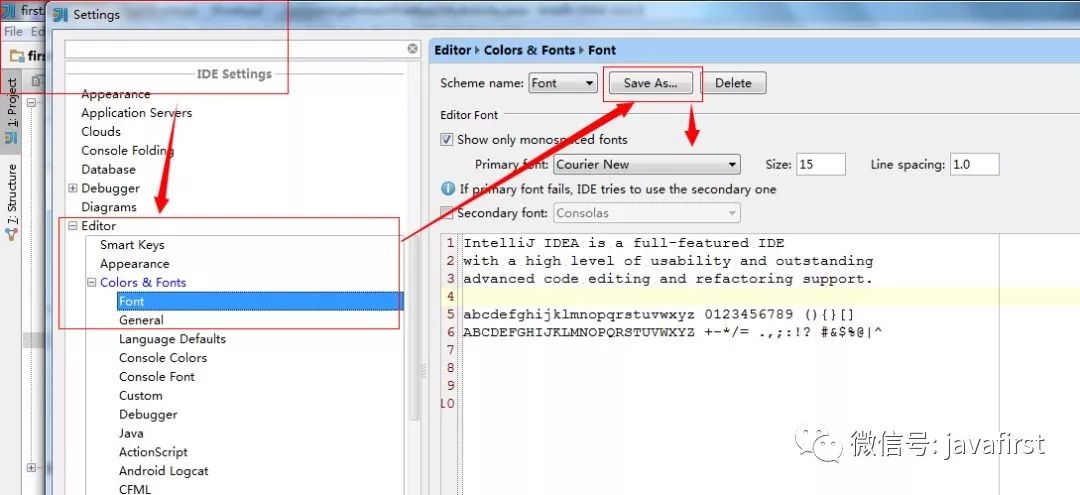Click preview line 'advanced code editing and refactoring'
This screenshot has width=1080, height=495.
tap(667, 279)
